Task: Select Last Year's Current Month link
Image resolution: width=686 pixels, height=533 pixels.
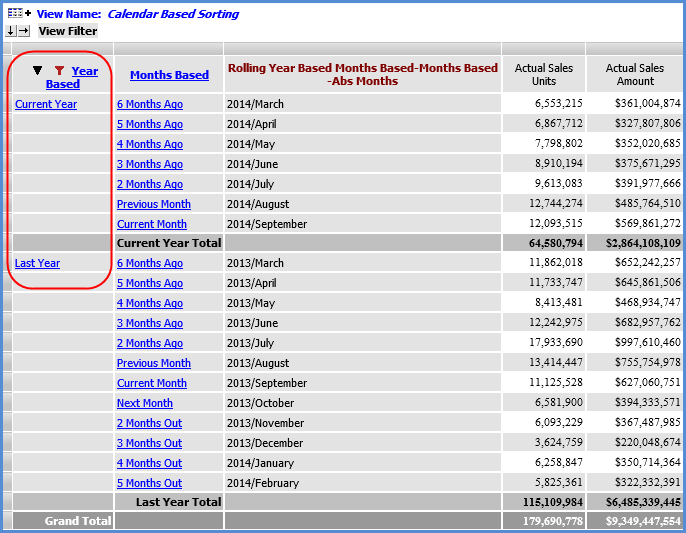Action: [151, 383]
